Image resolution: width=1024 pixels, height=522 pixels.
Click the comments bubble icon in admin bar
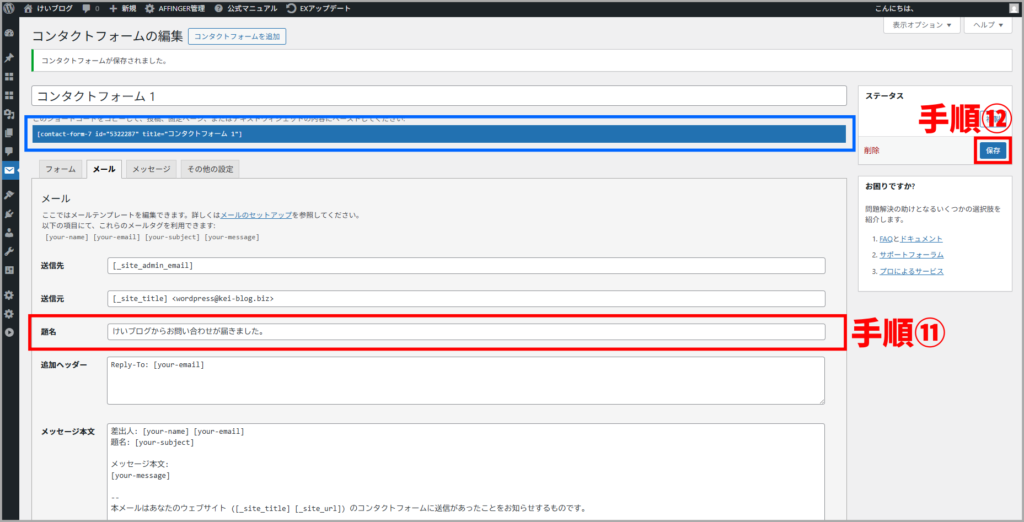(91, 8)
